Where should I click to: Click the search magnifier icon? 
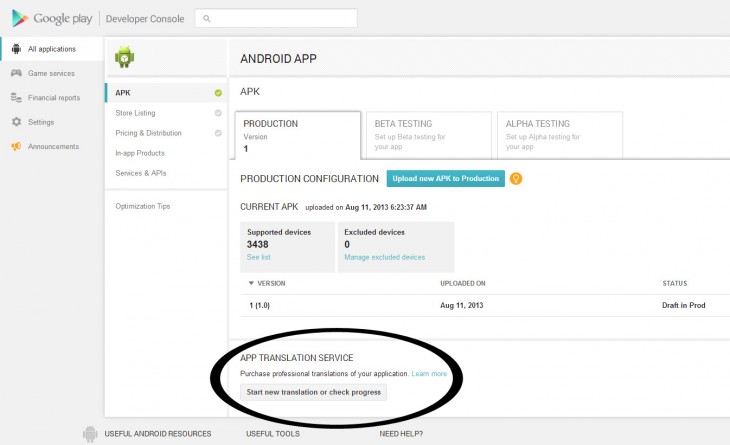[205, 18]
